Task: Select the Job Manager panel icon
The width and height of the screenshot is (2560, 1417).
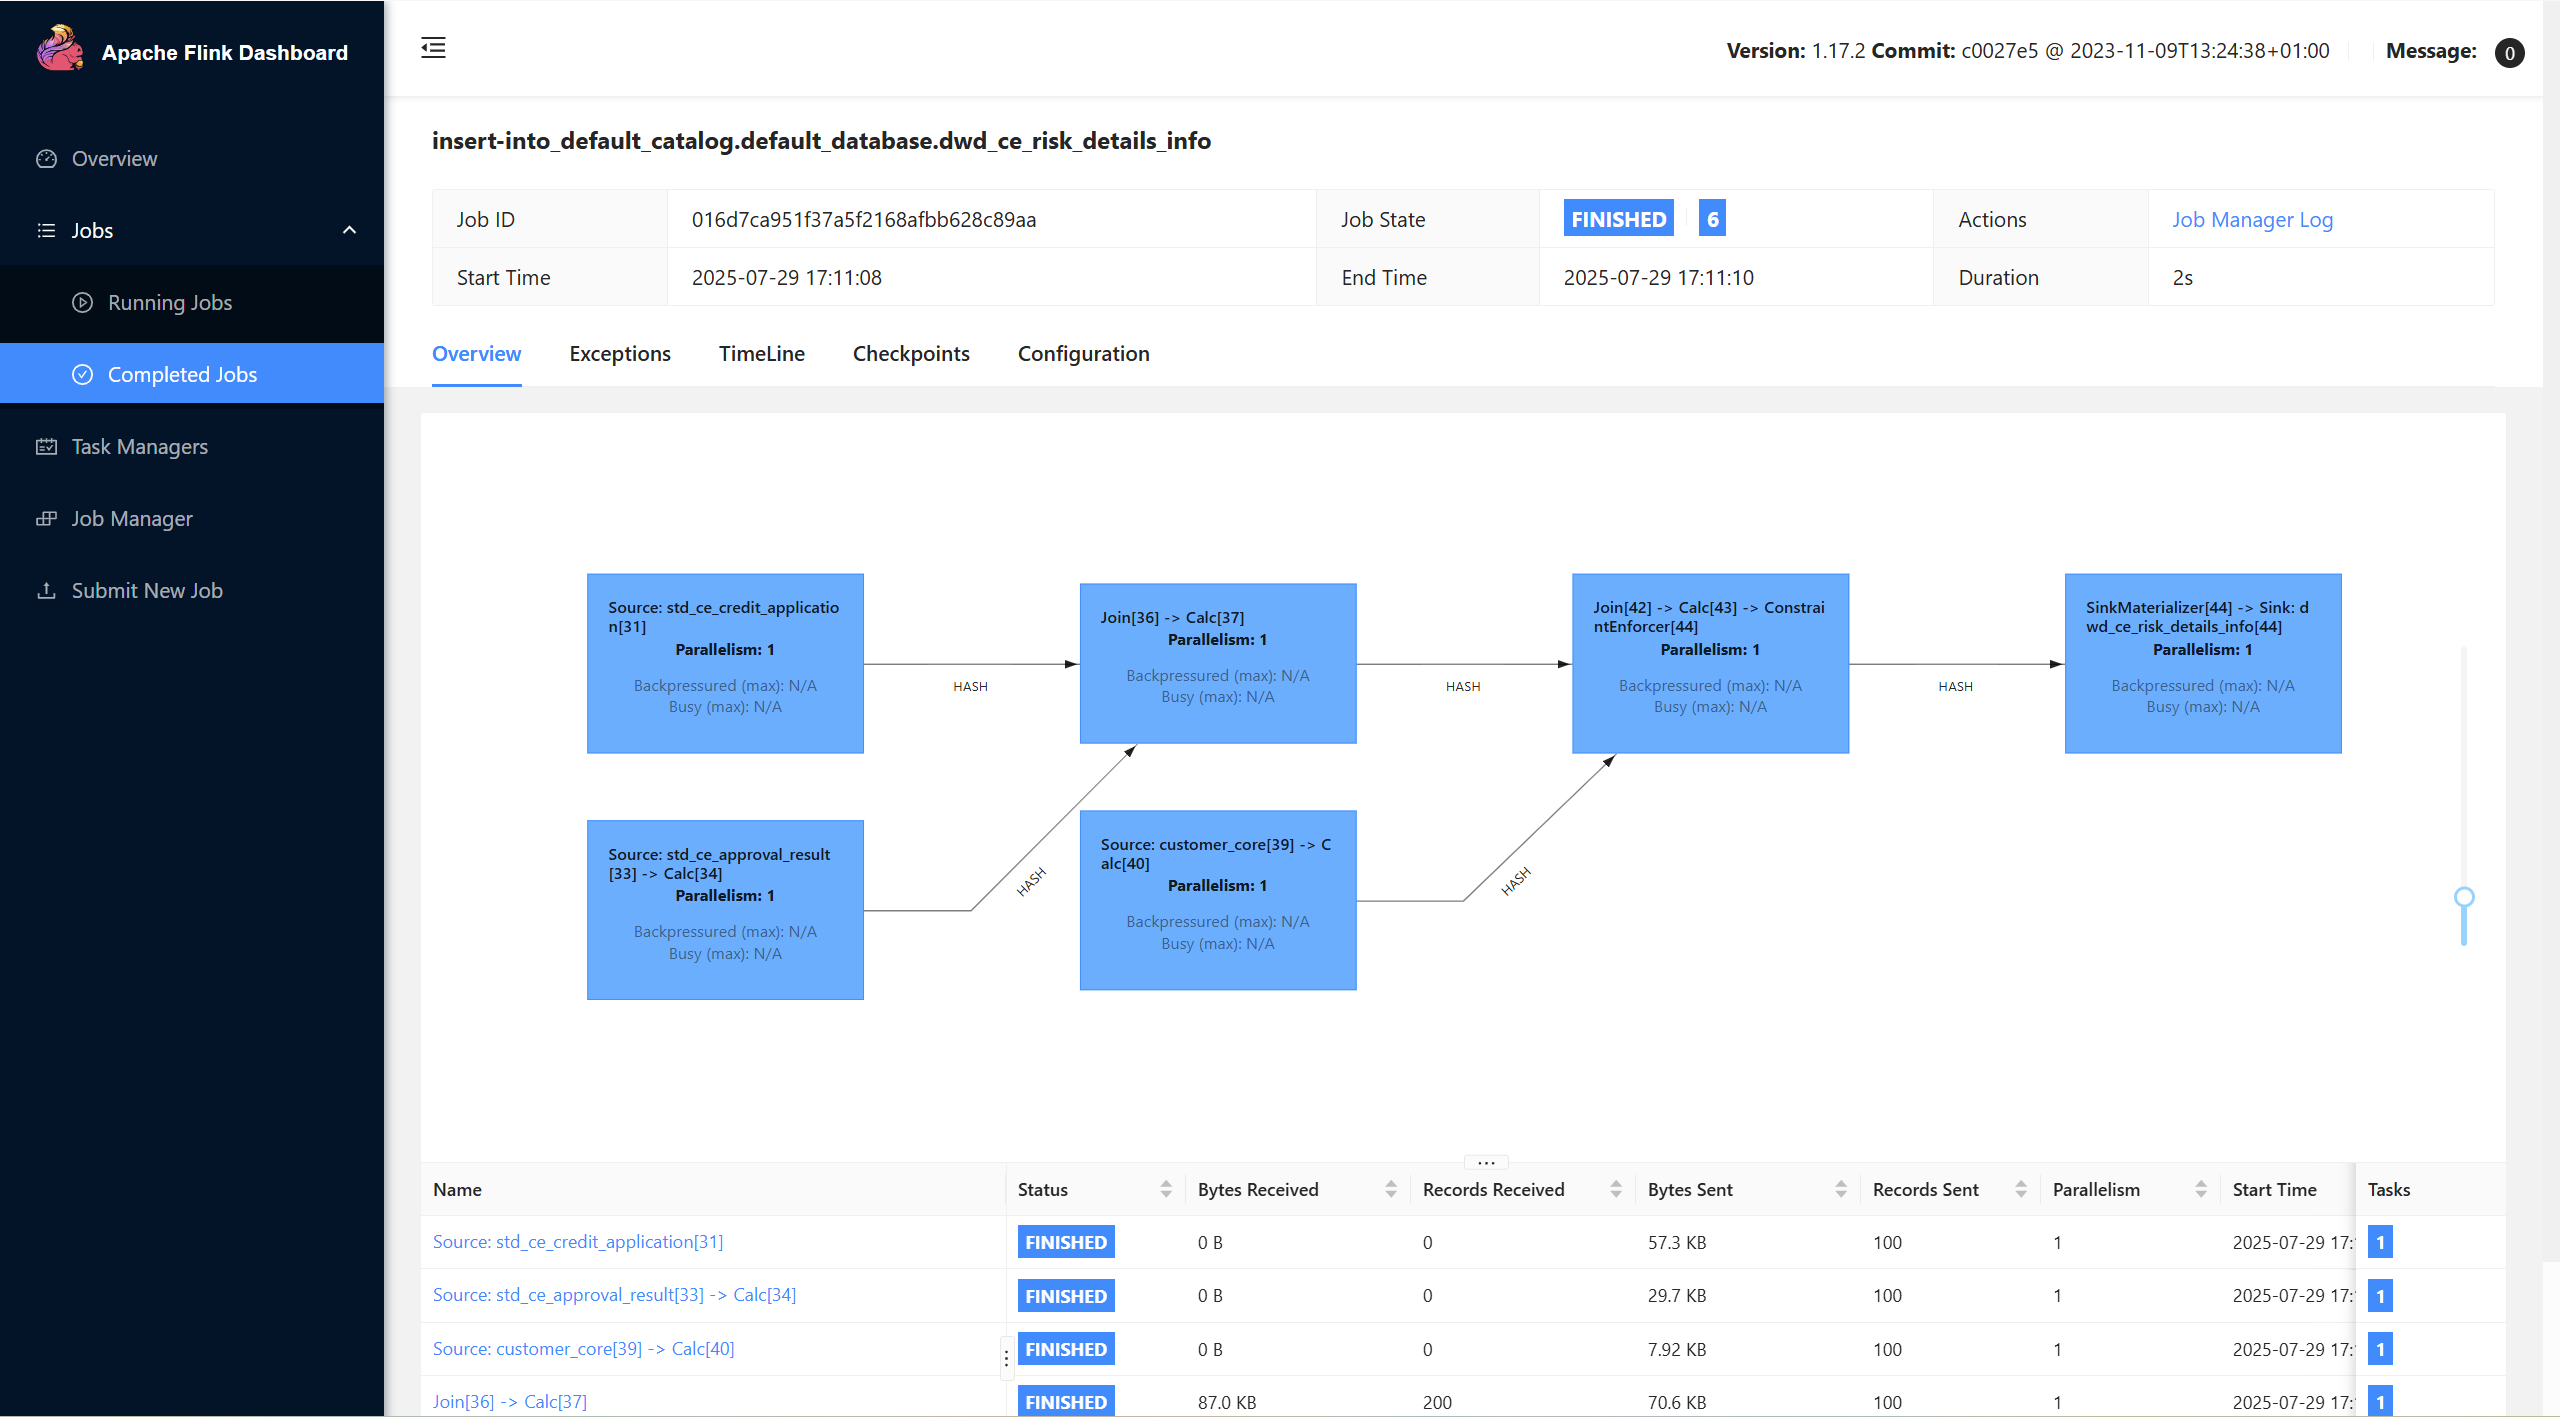Action: coord(46,518)
